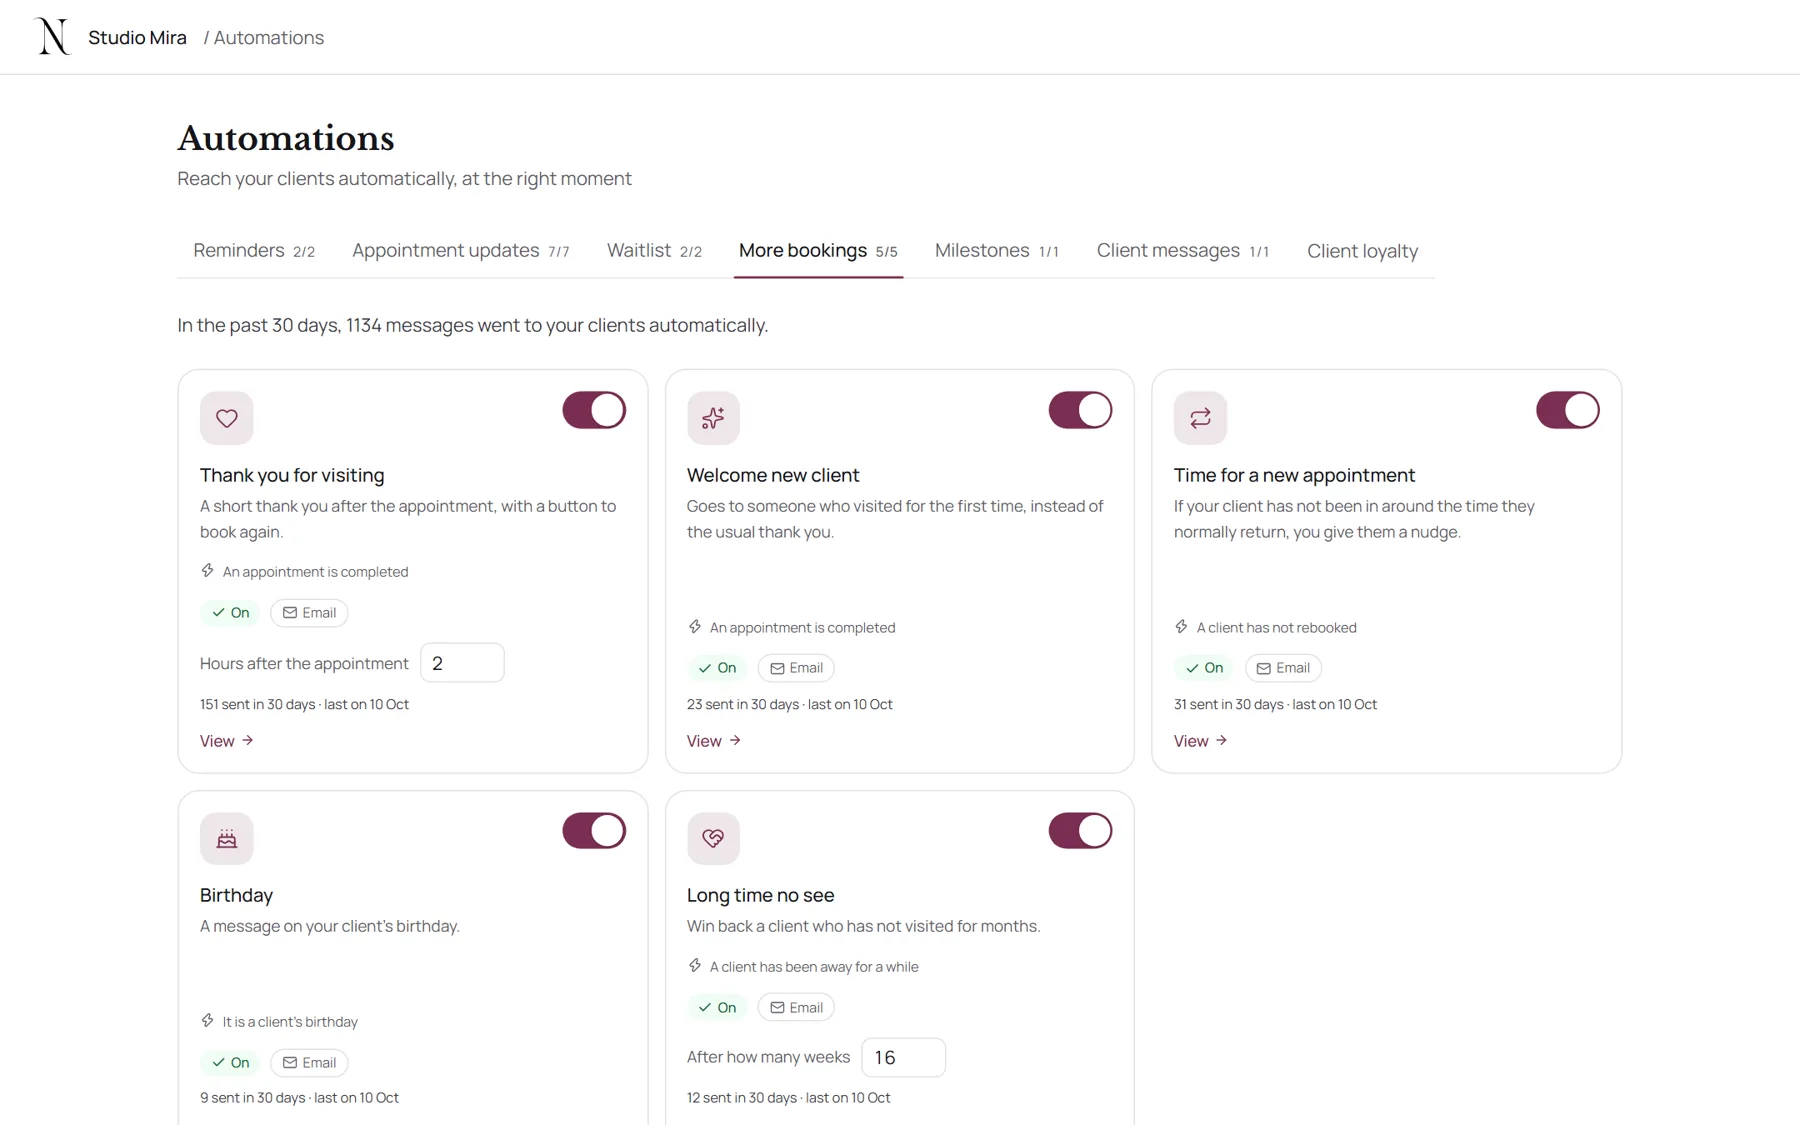
Task: Edit the Hours after the appointment field
Action: click(x=462, y=663)
